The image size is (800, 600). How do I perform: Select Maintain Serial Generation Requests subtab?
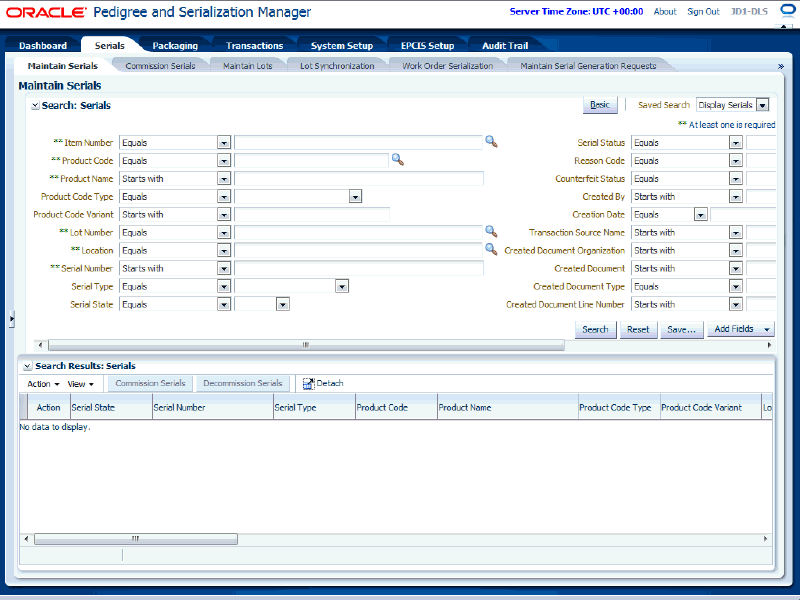[x=588, y=66]
